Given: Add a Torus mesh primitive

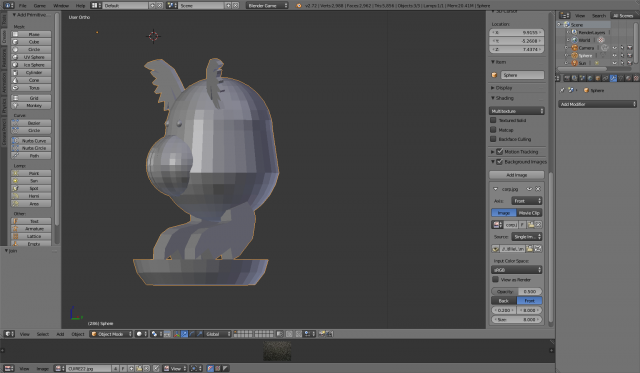Looking at the screenshot, I should click(31, 88).
